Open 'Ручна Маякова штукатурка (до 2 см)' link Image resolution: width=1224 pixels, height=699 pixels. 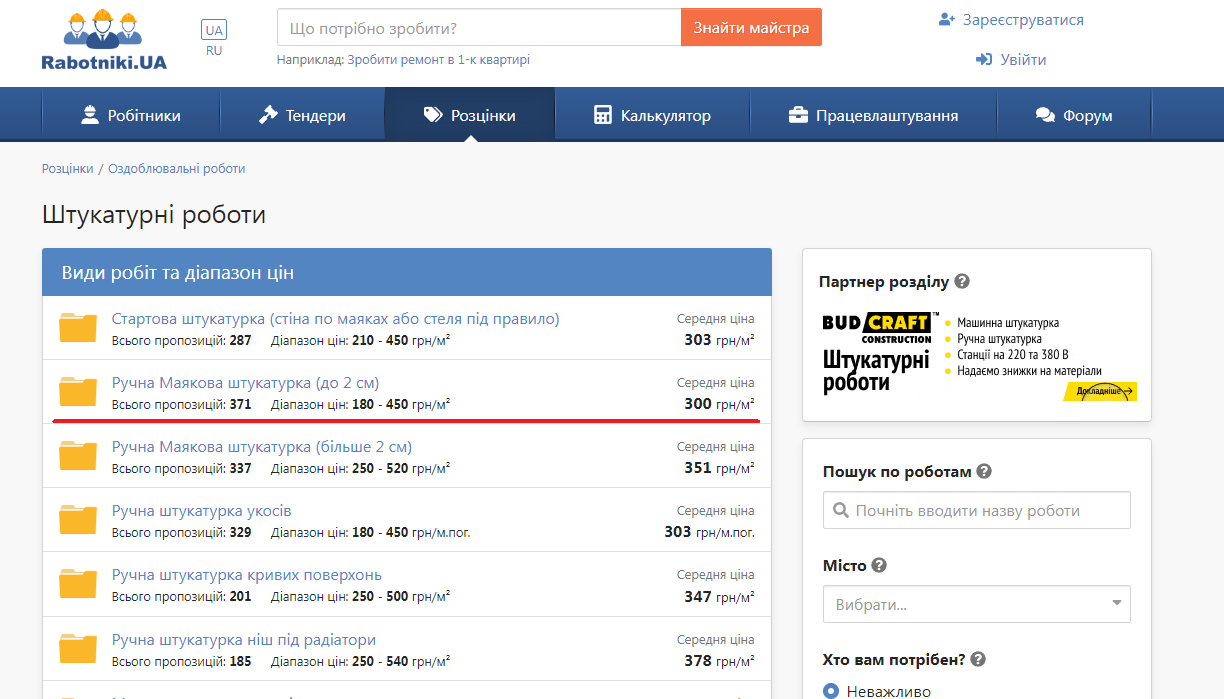[246, 383]
